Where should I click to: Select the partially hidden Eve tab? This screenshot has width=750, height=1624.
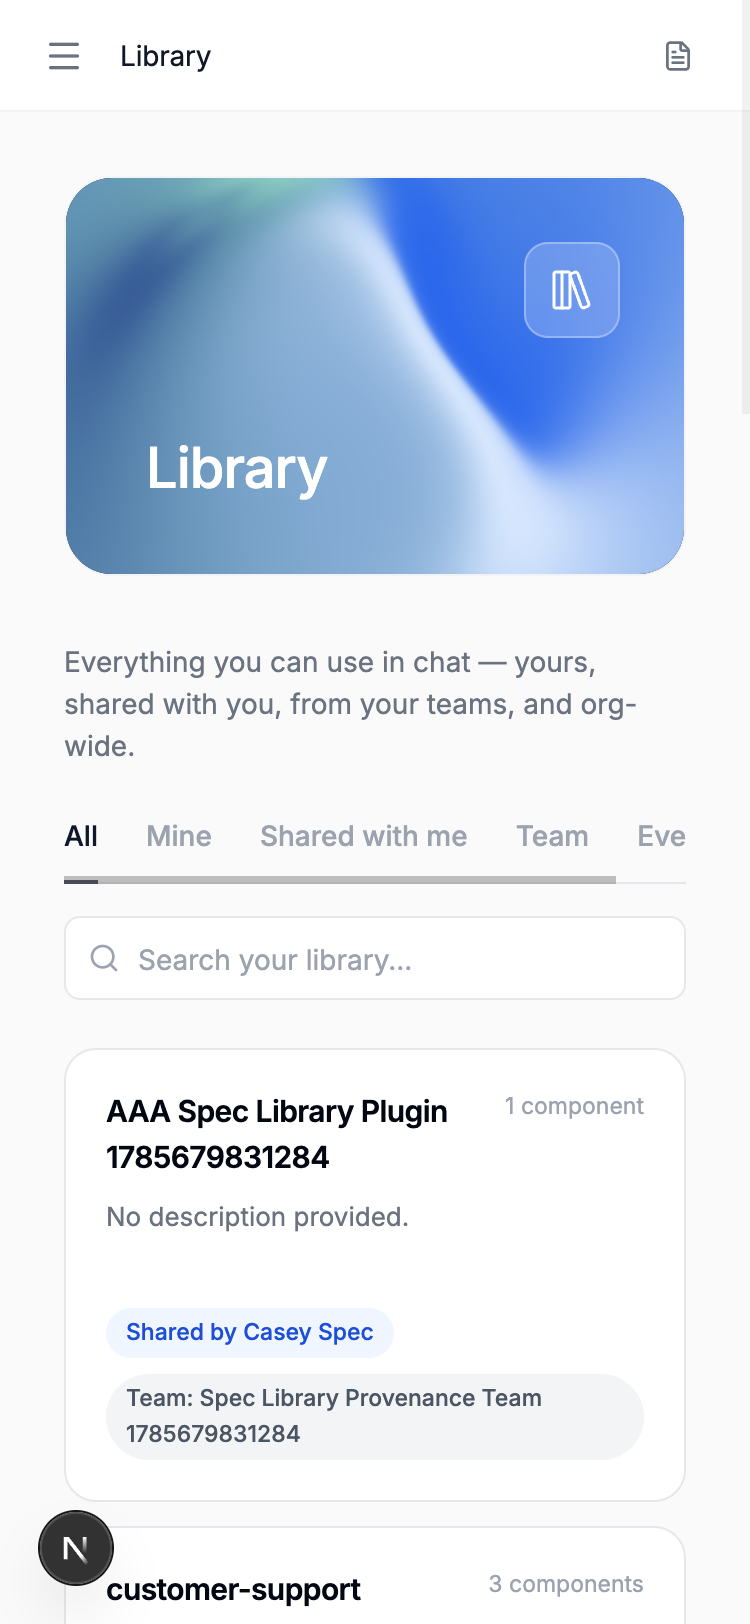pyautogui.click(x=661, y=836)
